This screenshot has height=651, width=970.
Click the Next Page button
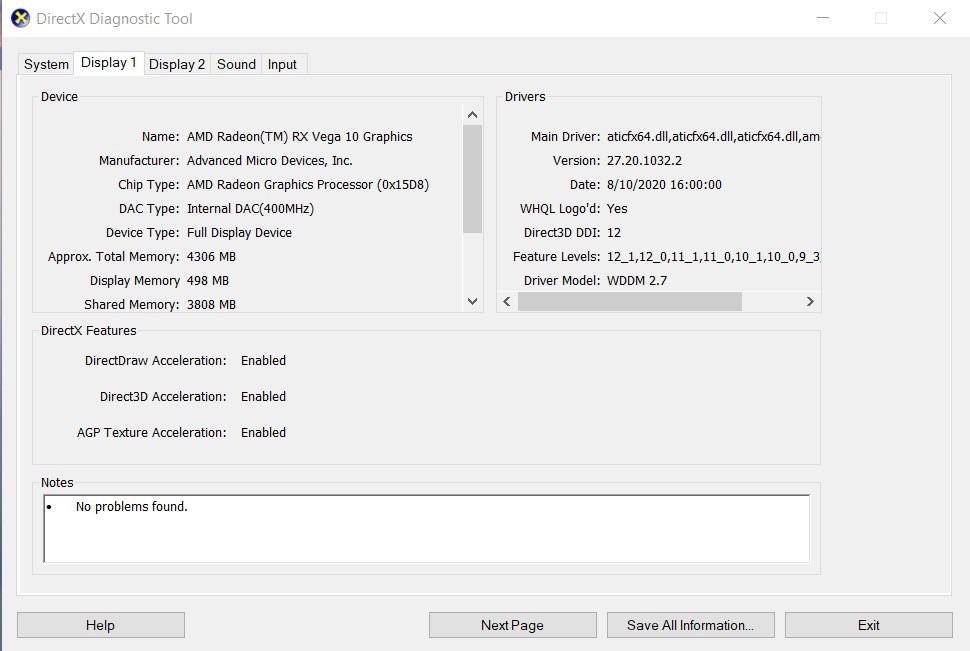[x=512, y=624]
